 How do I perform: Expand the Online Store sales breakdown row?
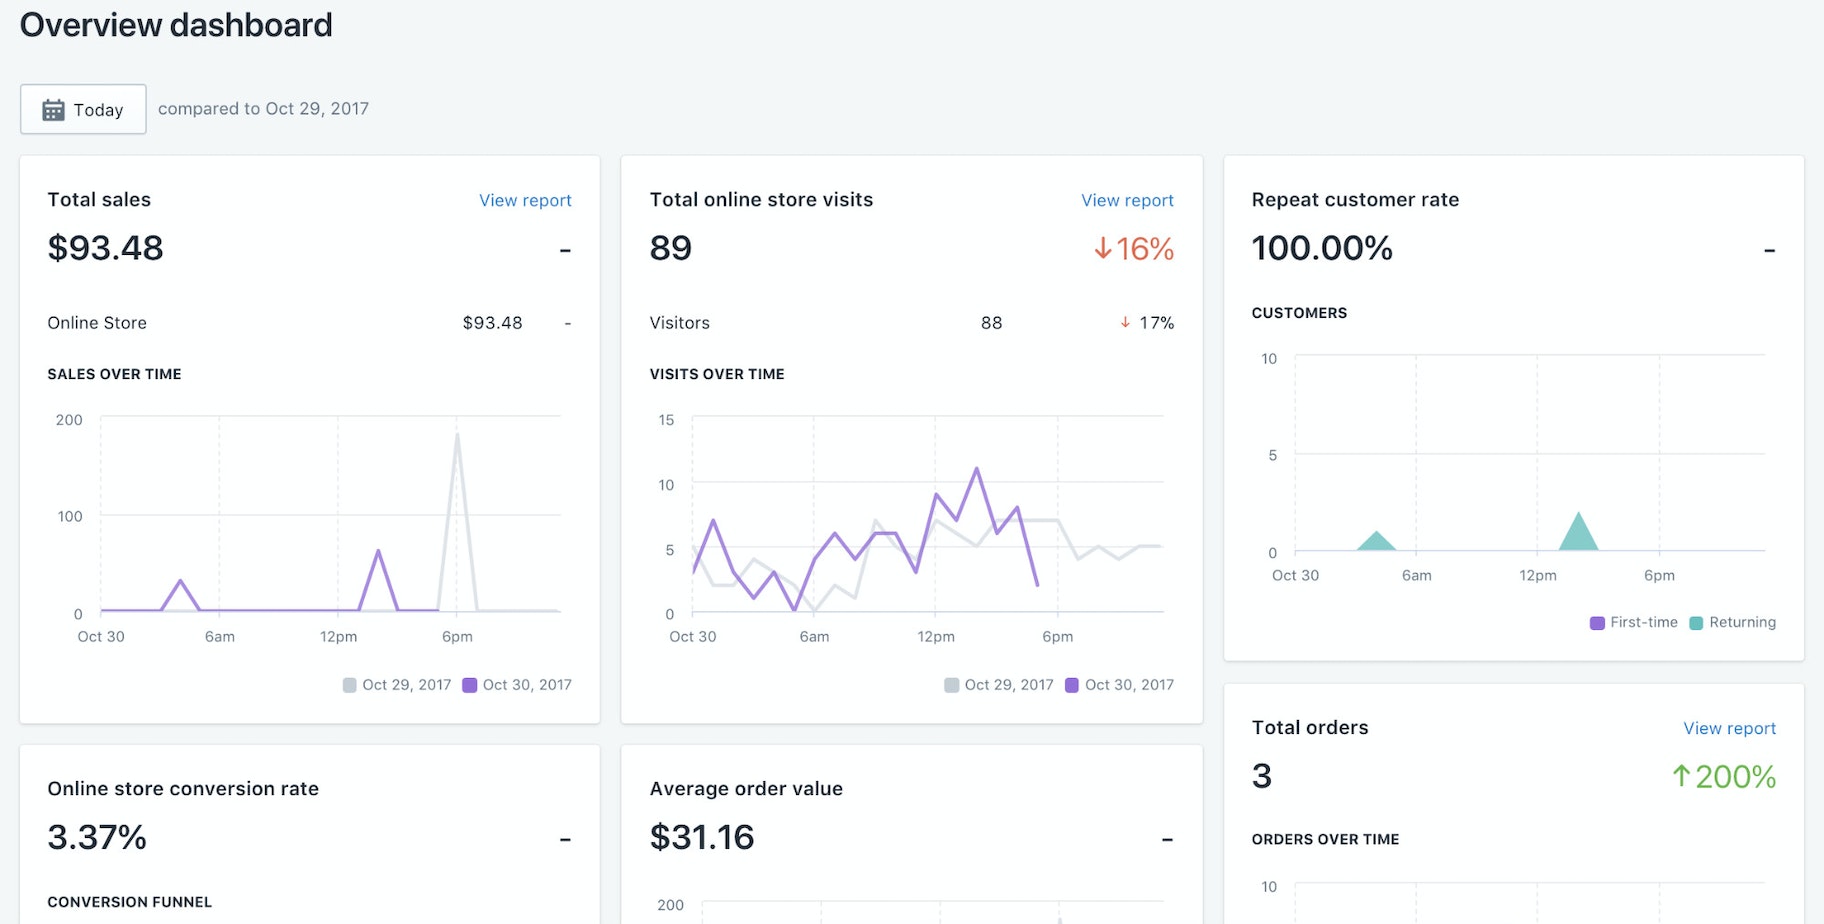click(x=96, y=322)
